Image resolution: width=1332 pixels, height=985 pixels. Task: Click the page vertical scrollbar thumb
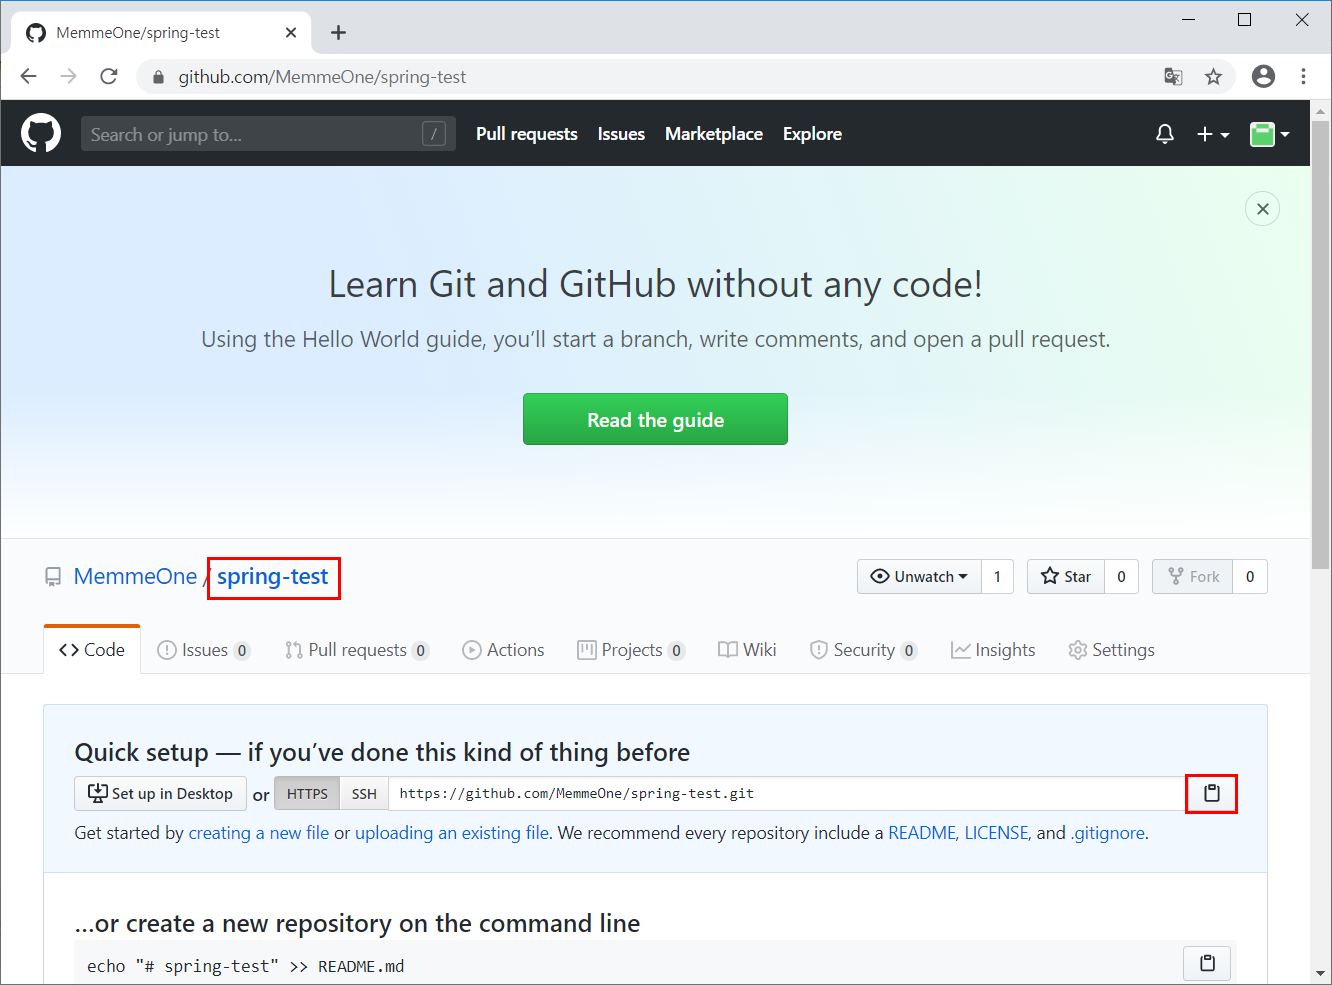pos(1320,345)
